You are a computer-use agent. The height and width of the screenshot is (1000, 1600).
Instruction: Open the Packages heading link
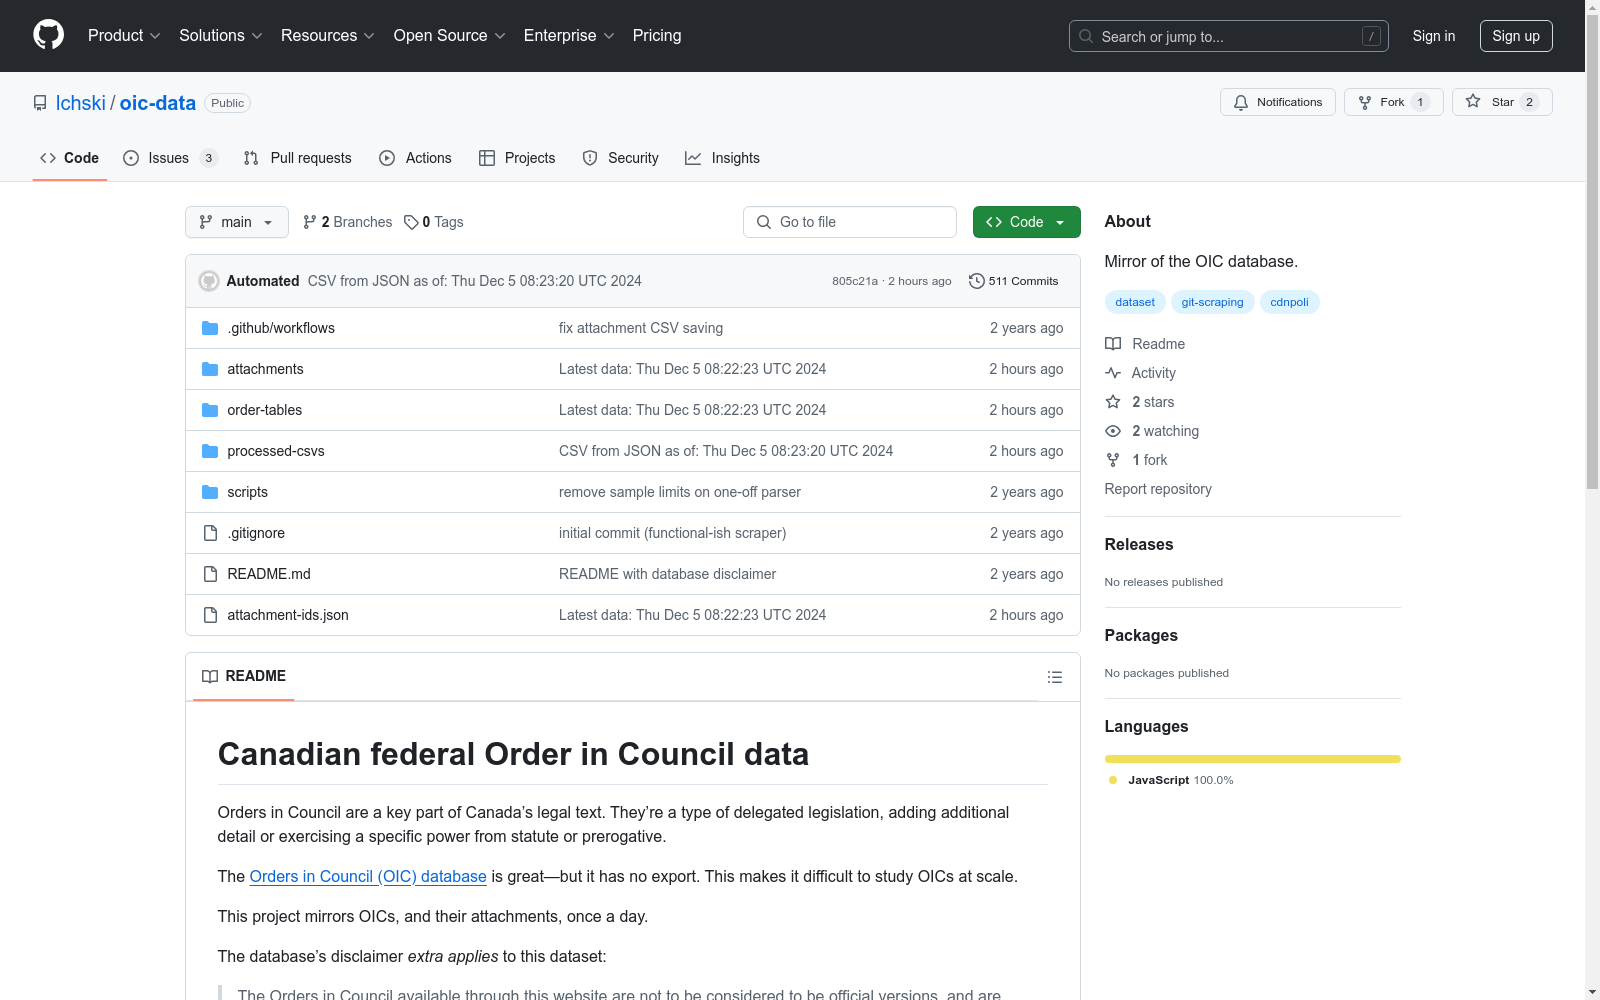click(x=1141, y=635)
